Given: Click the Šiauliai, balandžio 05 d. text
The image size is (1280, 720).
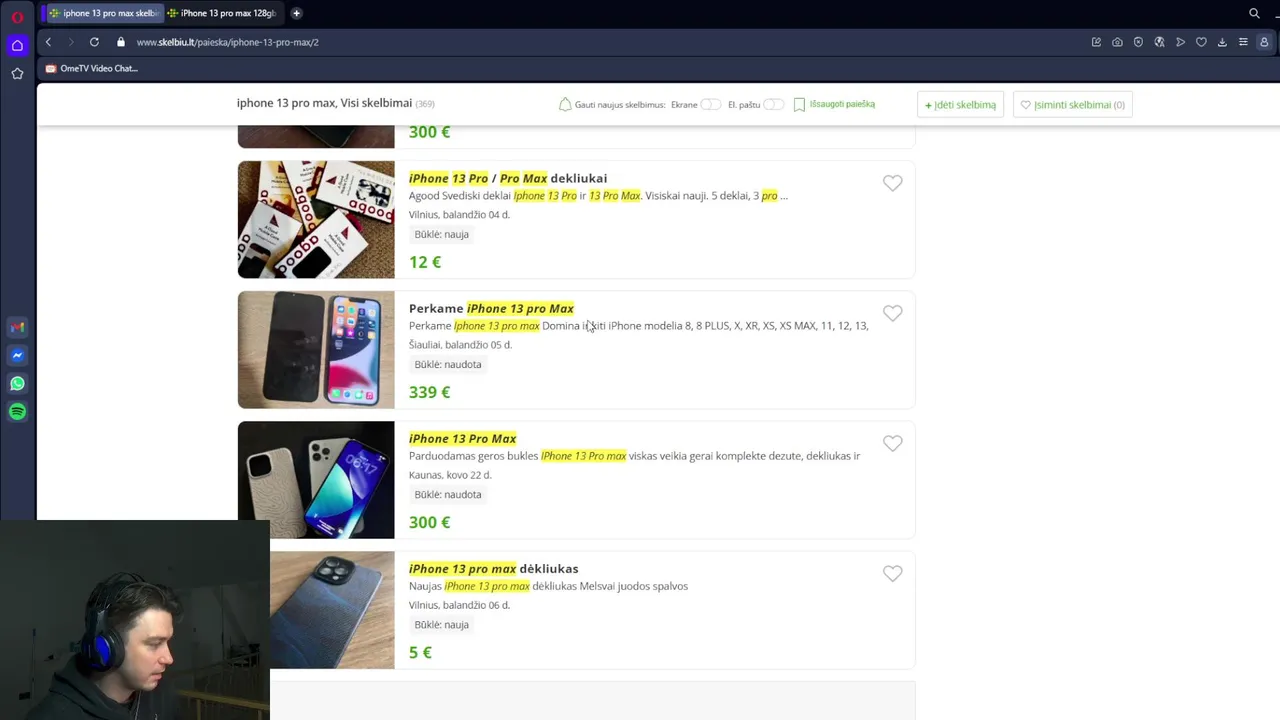Looking at the screenshot, I should point(460,345).
